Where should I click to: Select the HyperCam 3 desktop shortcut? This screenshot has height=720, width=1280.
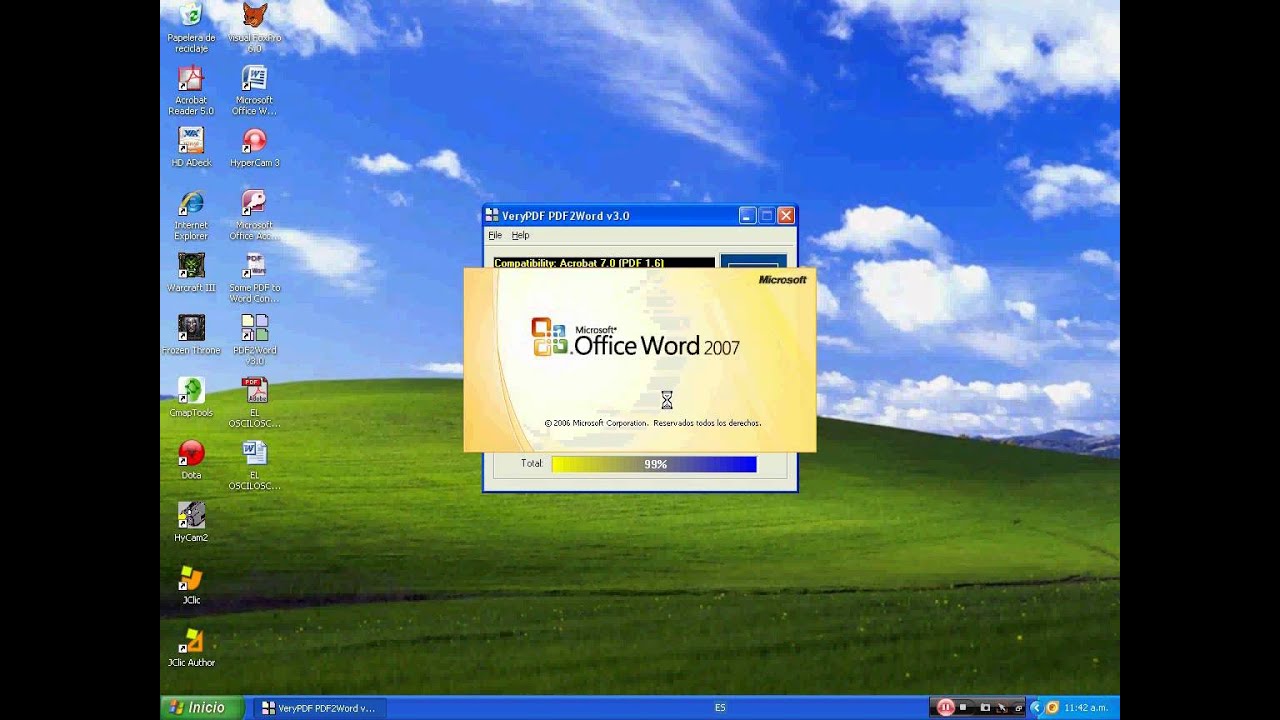(254, 146)
